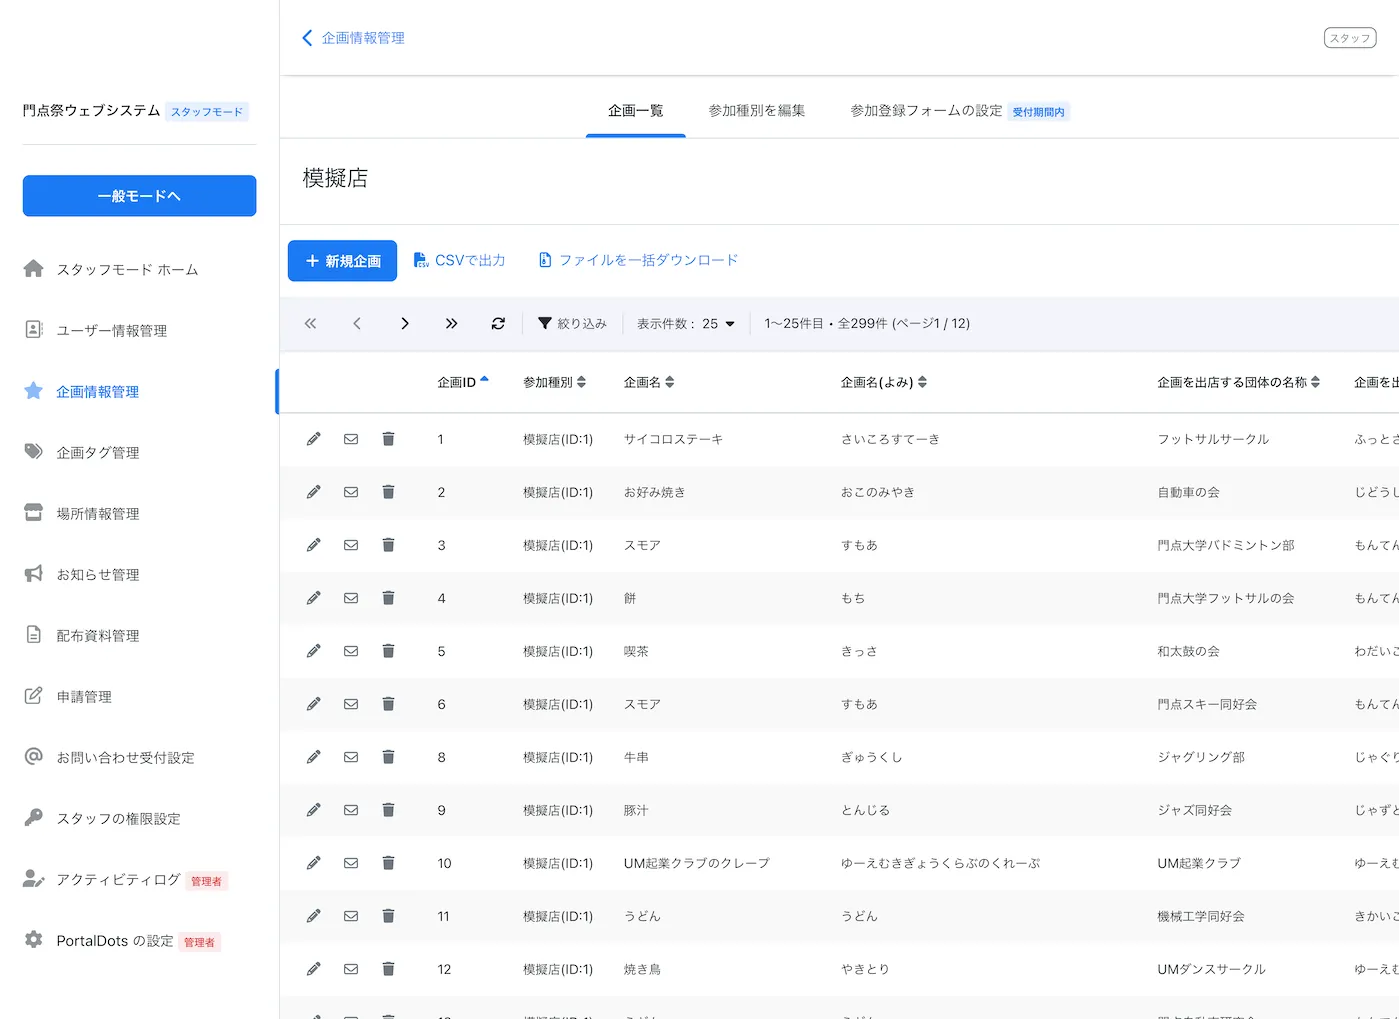Open お問い合わせ受付設定 in sidebar

click(x=139, y=757)
